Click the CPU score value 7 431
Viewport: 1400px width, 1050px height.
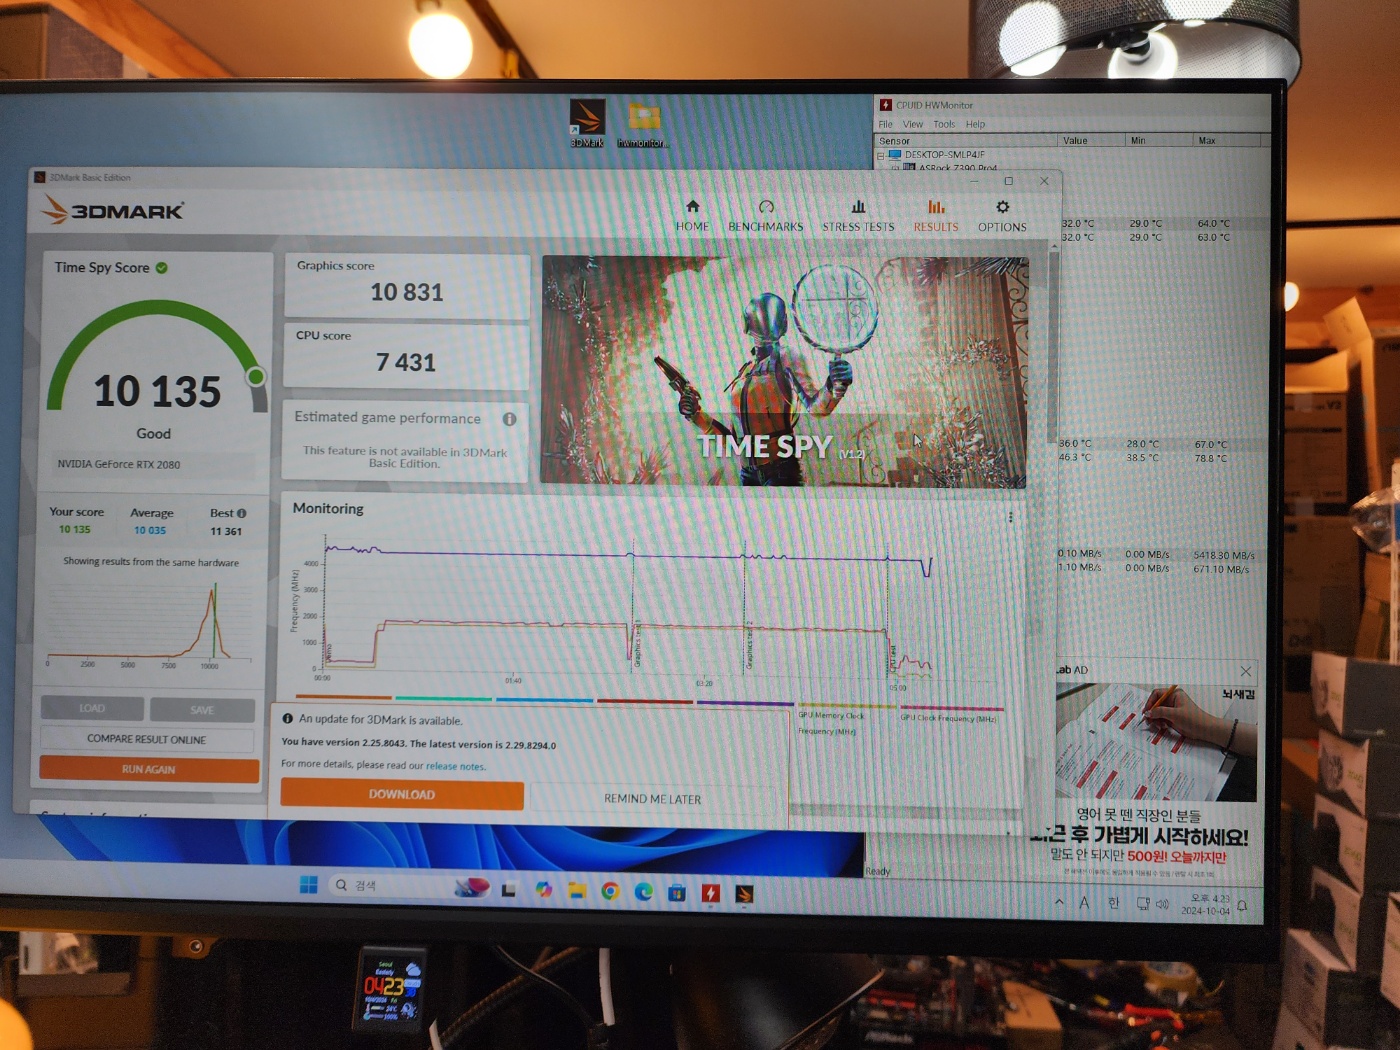coord(406,362)
